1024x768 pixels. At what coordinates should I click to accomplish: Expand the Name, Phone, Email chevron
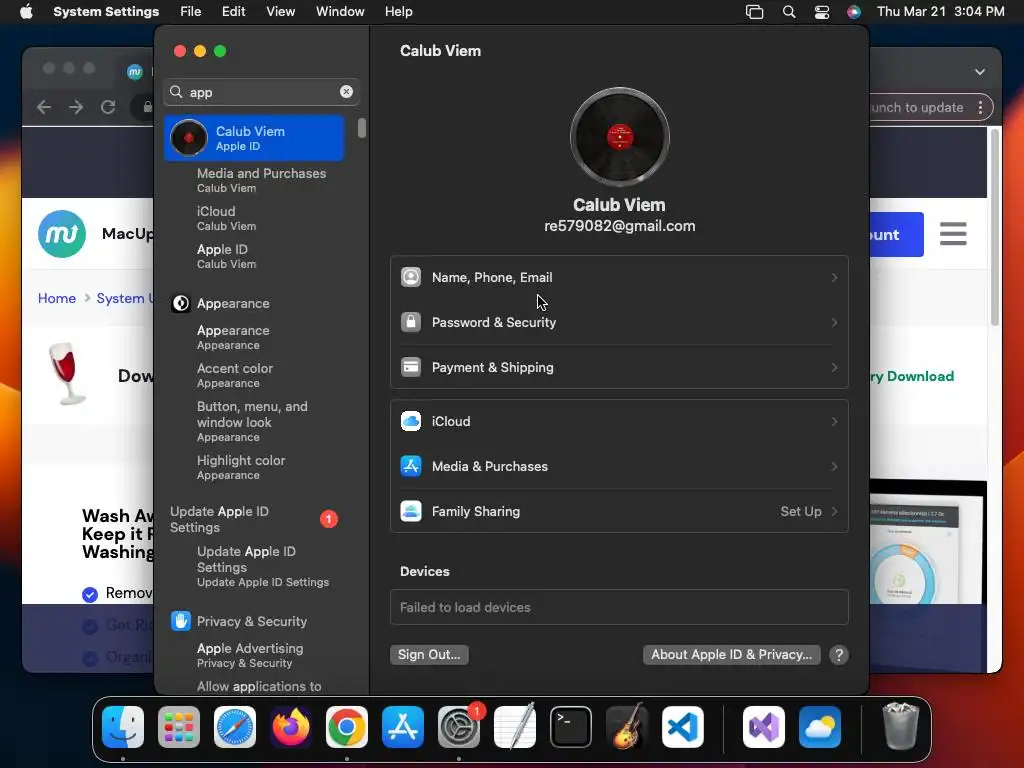click(834, 278)
